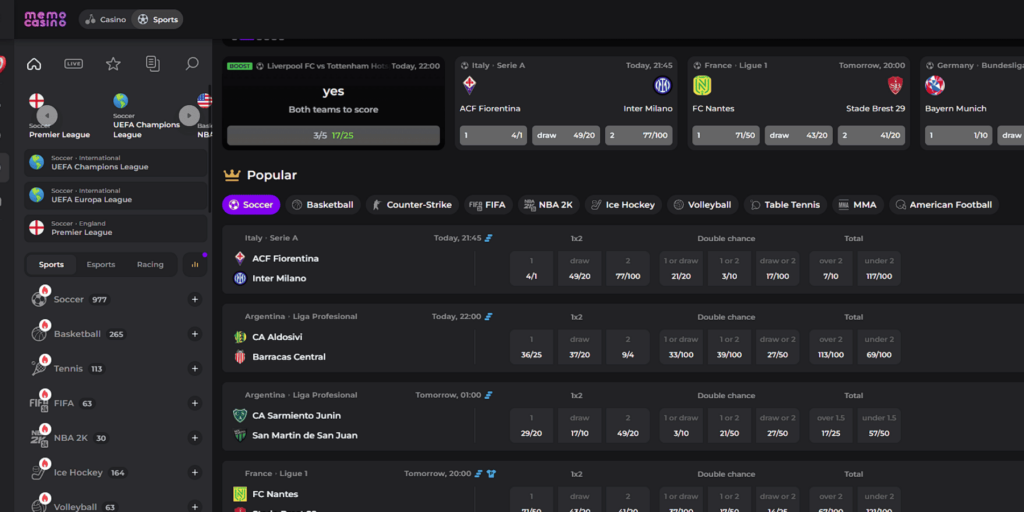Viewport: 1024px width, 512px height.
Task: Go to previous league in carousel
Action: [x=47, y=116]
